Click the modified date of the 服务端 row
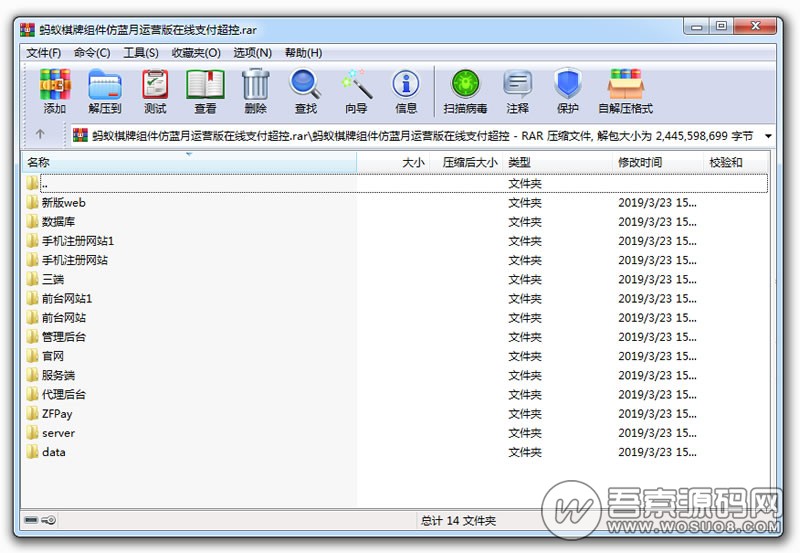The height and width of the screenshot is (553, 800). click(x=657, y=375)
